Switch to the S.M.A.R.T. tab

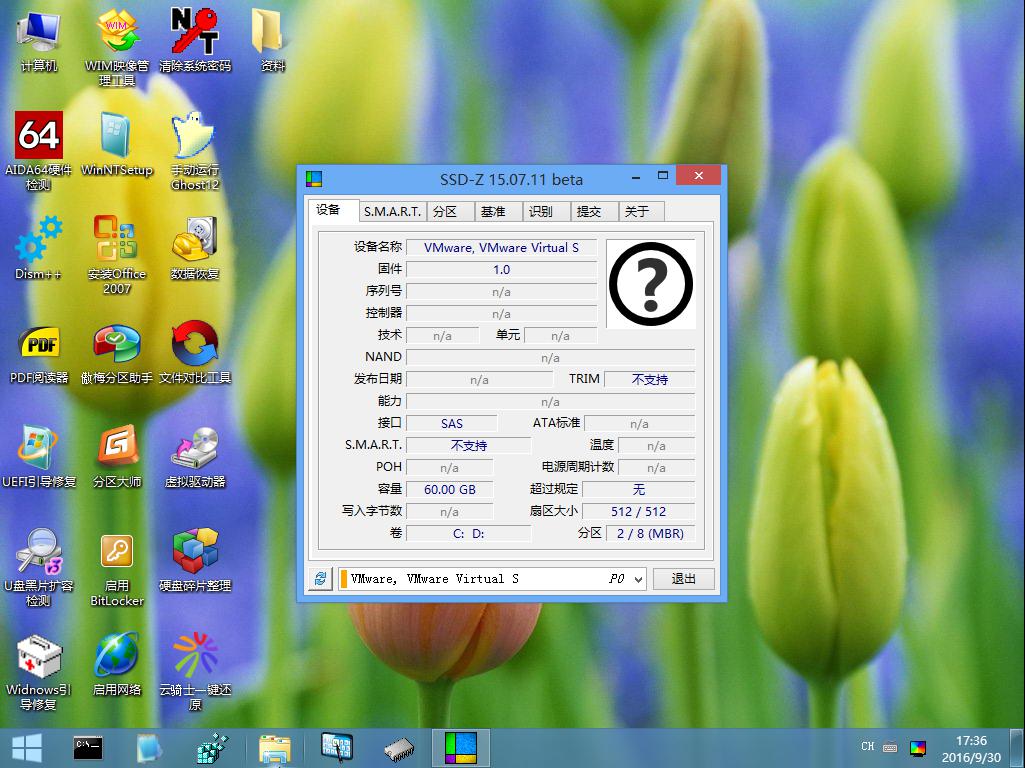click(392, 211)
